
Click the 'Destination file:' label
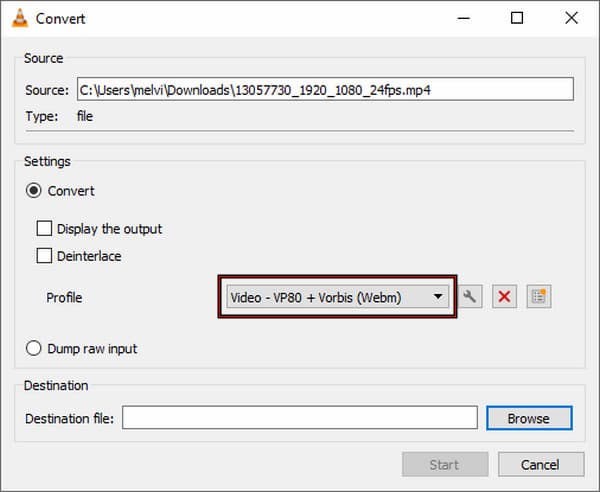click(x=70, y=419)
